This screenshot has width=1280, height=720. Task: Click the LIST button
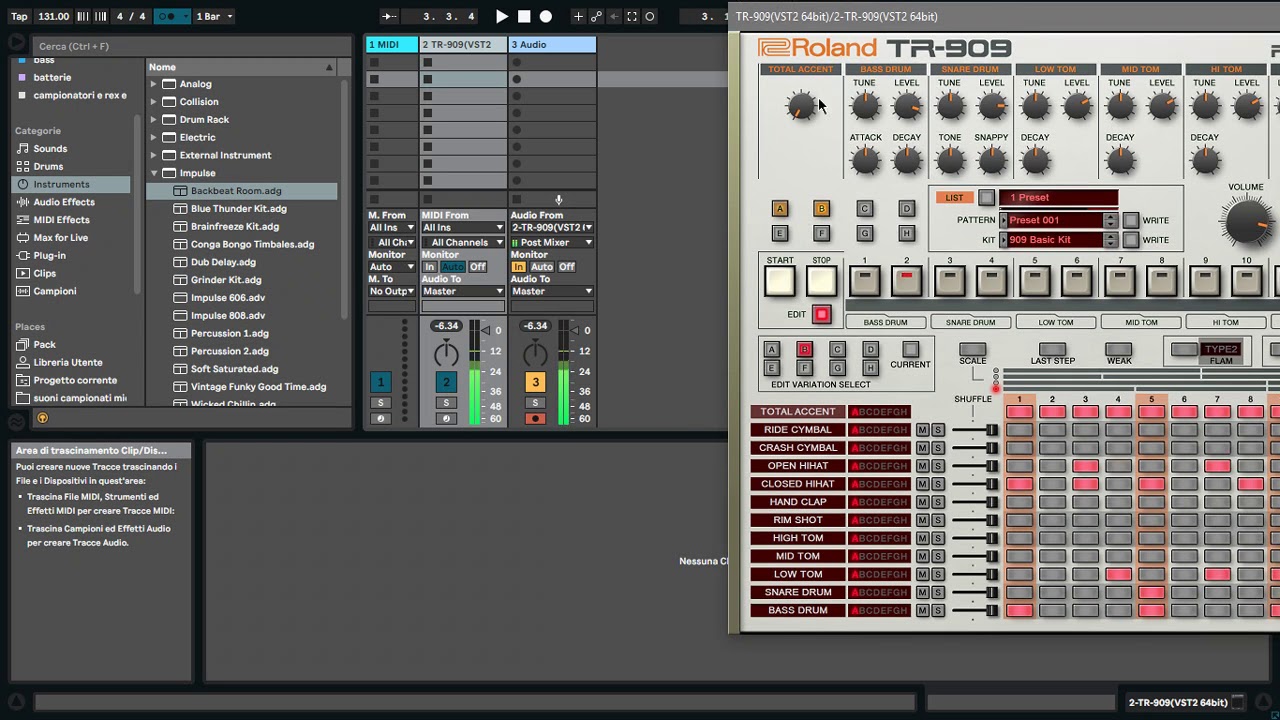(986, 198)
